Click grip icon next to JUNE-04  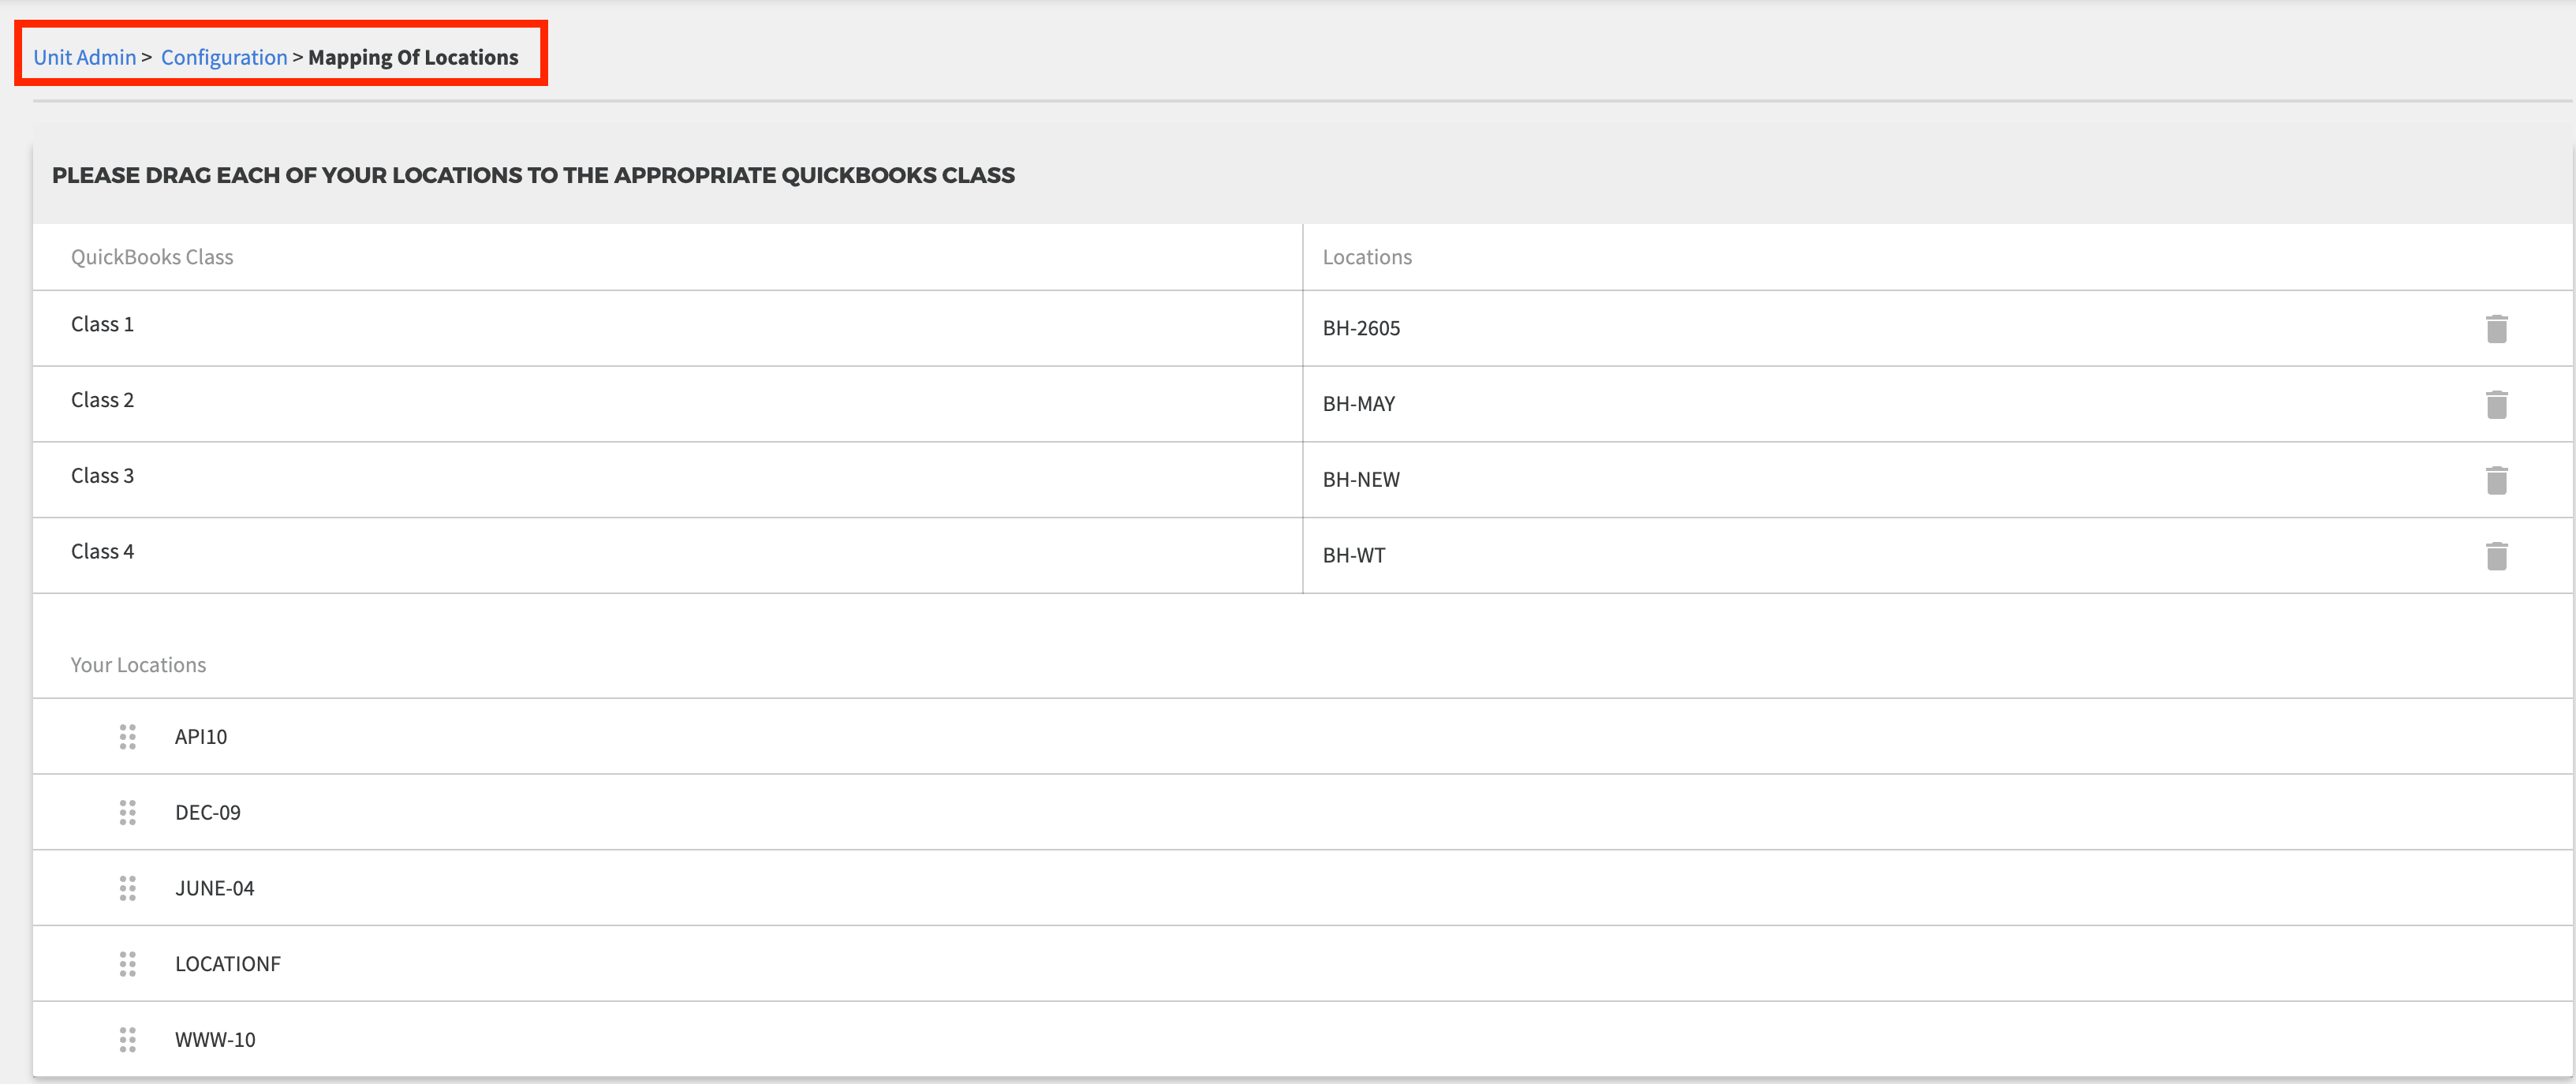(127, 888)
